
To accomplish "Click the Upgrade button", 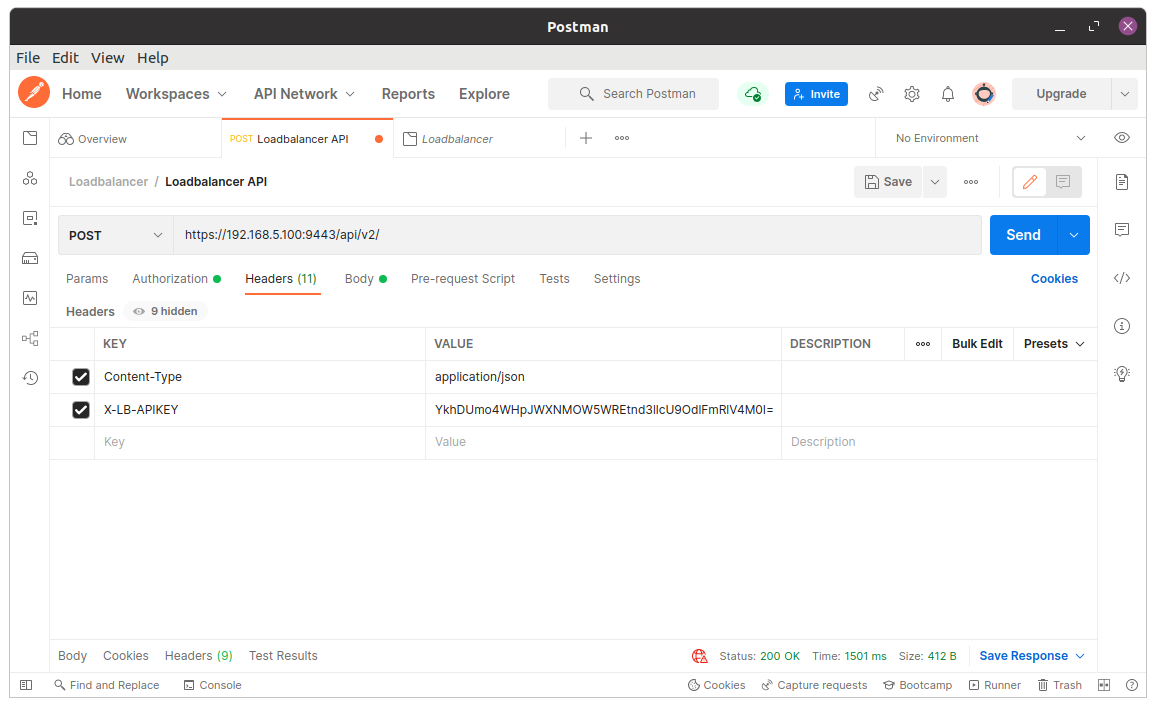I will pos(1061,94).
